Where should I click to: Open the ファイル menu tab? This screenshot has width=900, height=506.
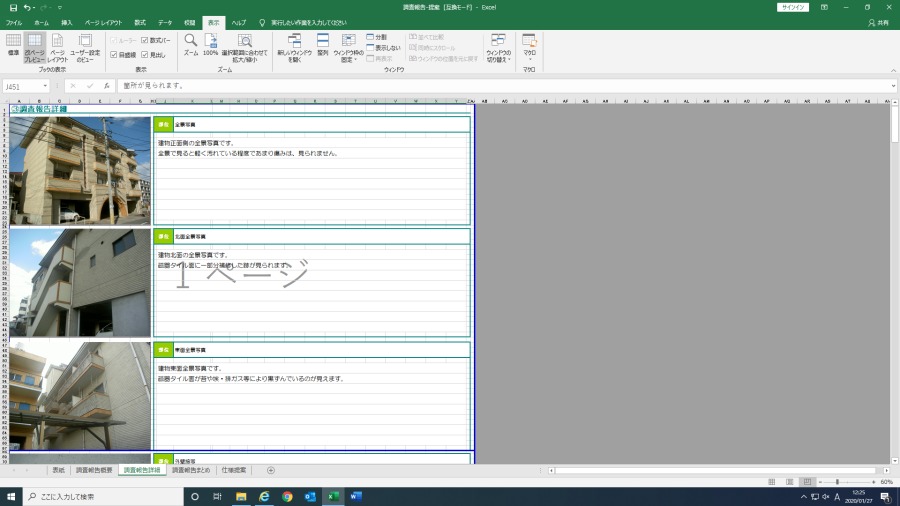pyautogui.click(x=14, y=23)
